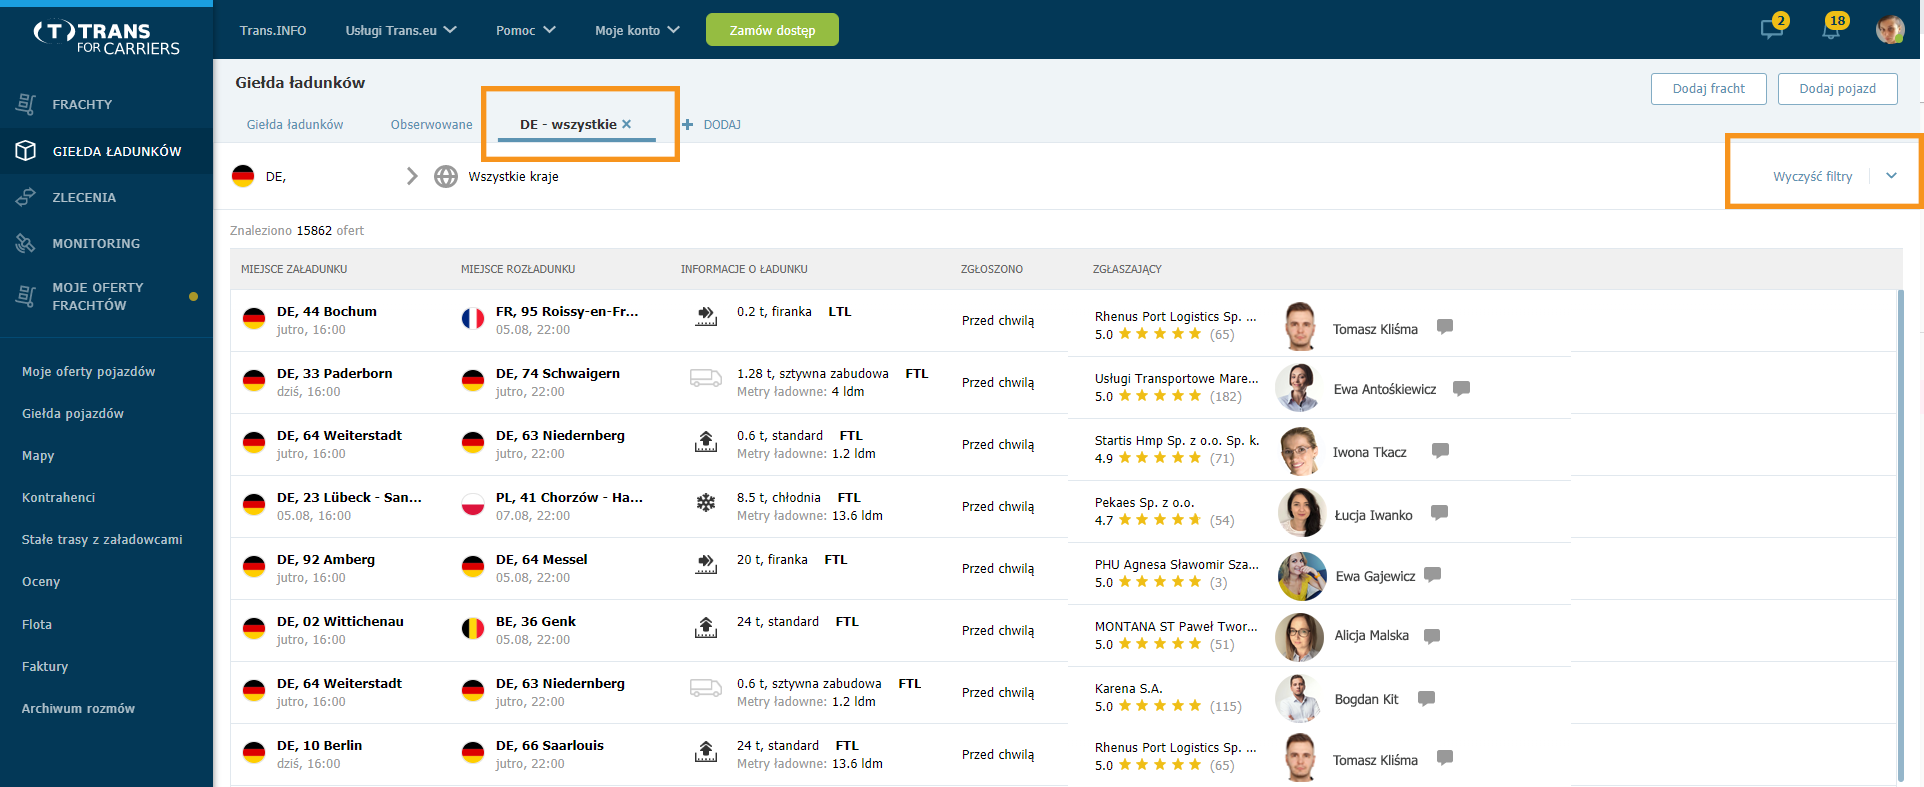The image size is (1924, 787).
Task: Open Mapy in sidebar
Action: [x=38, y=455]
